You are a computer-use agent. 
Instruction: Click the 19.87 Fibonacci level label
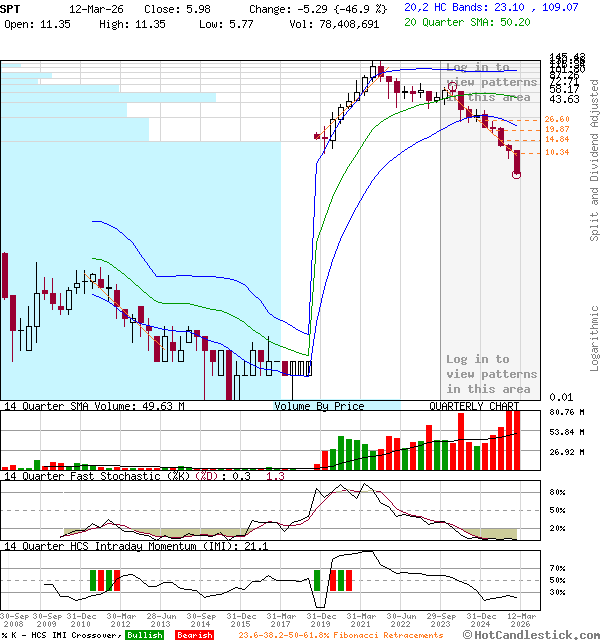[x=557, y=130]
